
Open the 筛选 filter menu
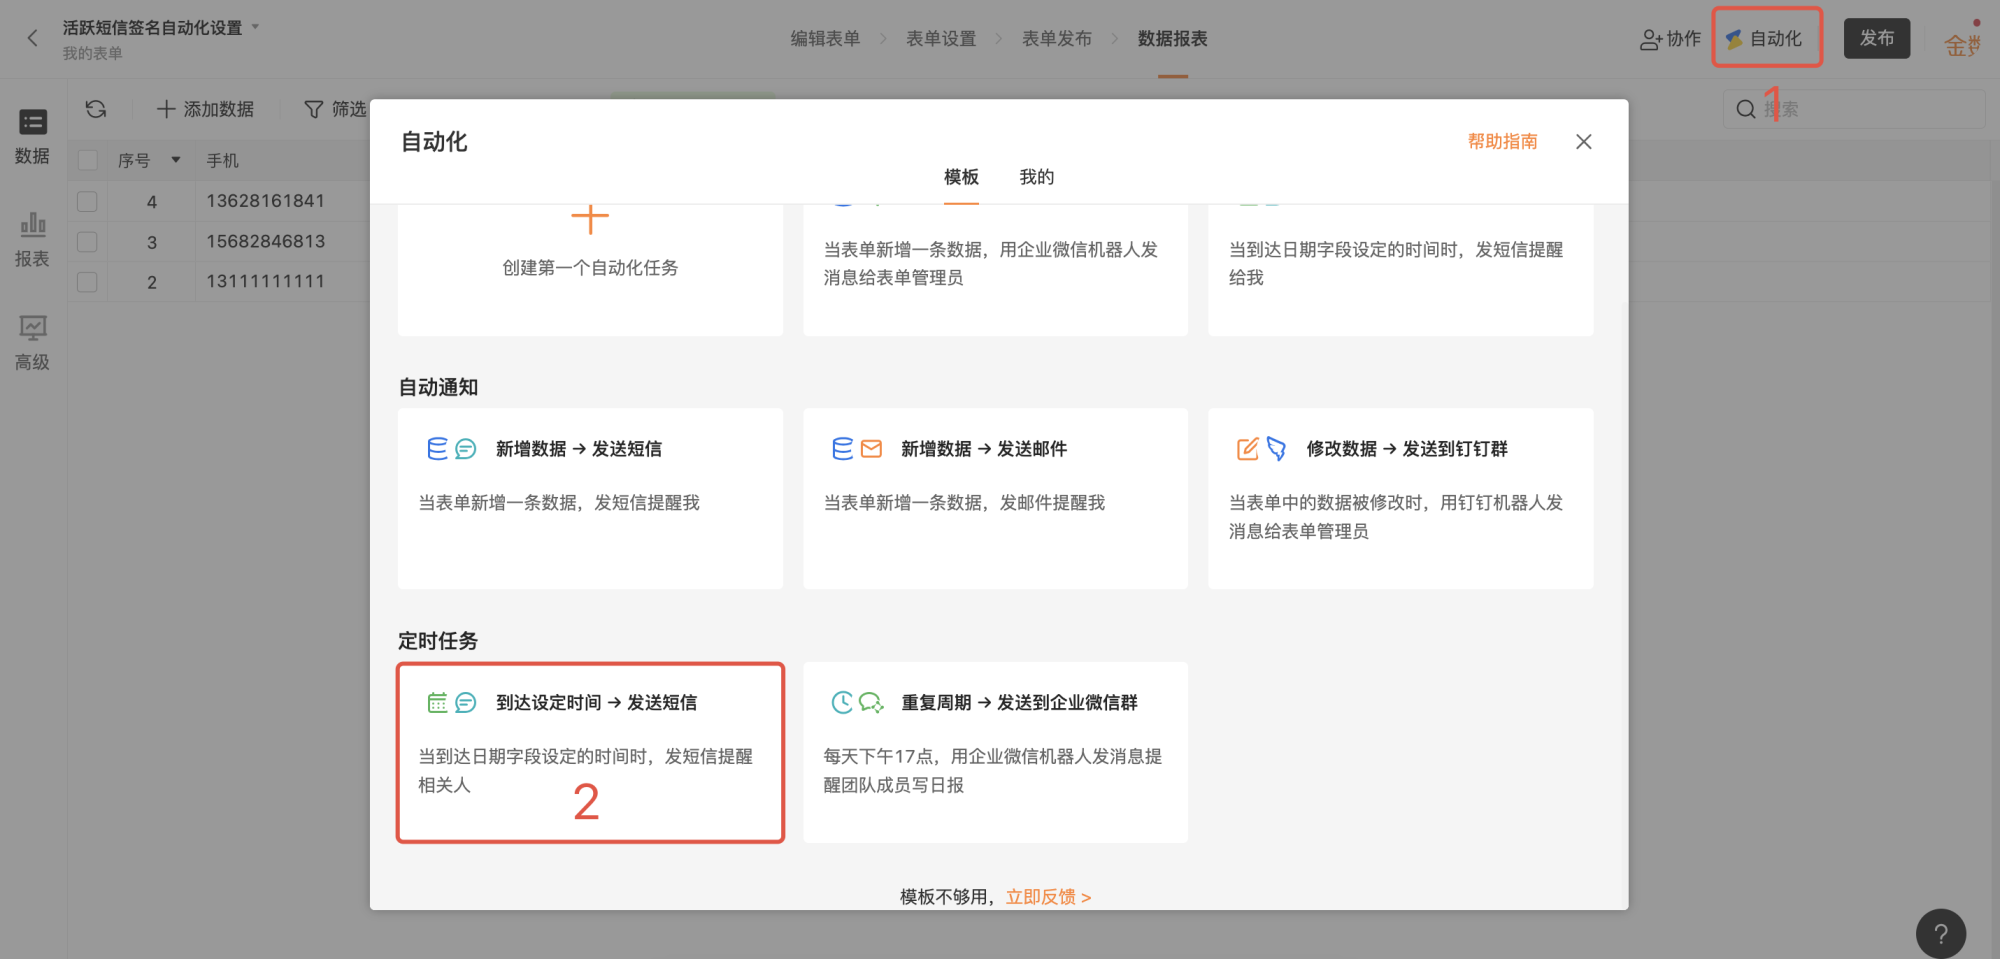pos(336,109)
